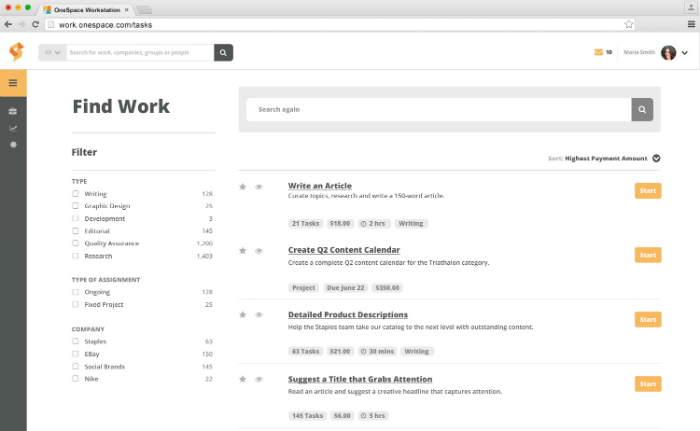Star the Create Q2 Content Calendar task
Image resolution: width=700 pixels, height=431 pixels.
[242, 251]
